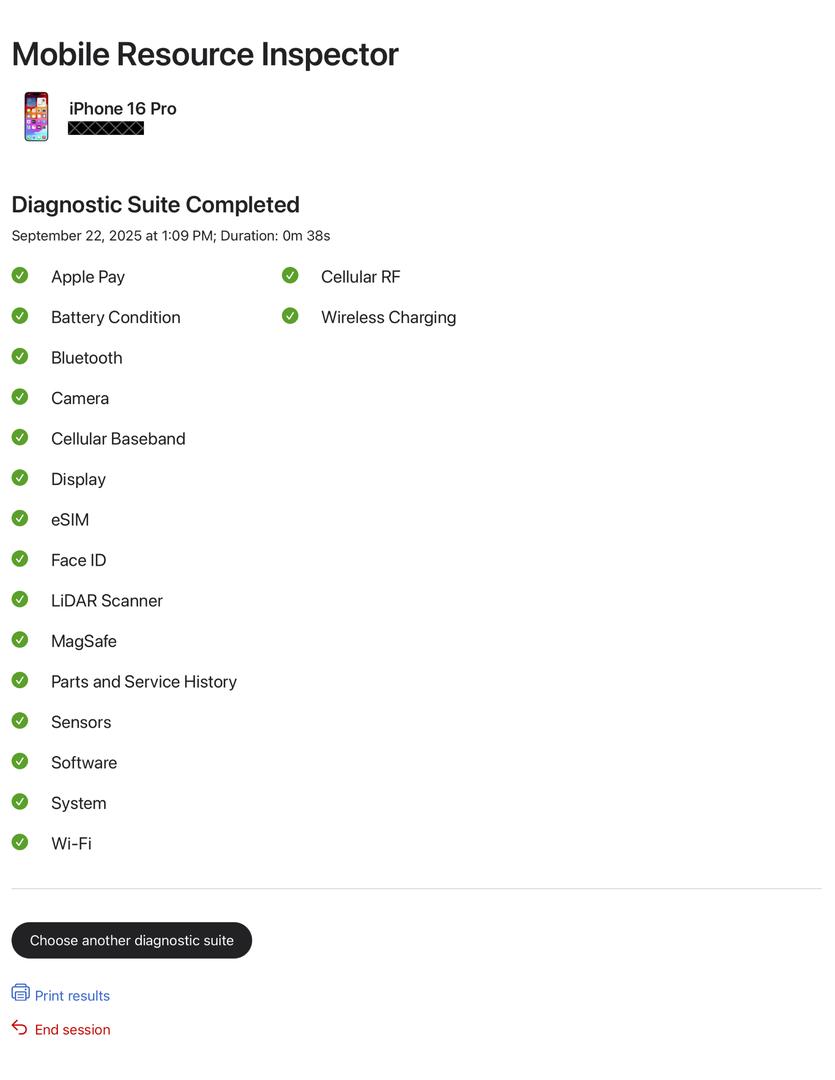Choose another diagnostic suite

click(x=132, y=940)
